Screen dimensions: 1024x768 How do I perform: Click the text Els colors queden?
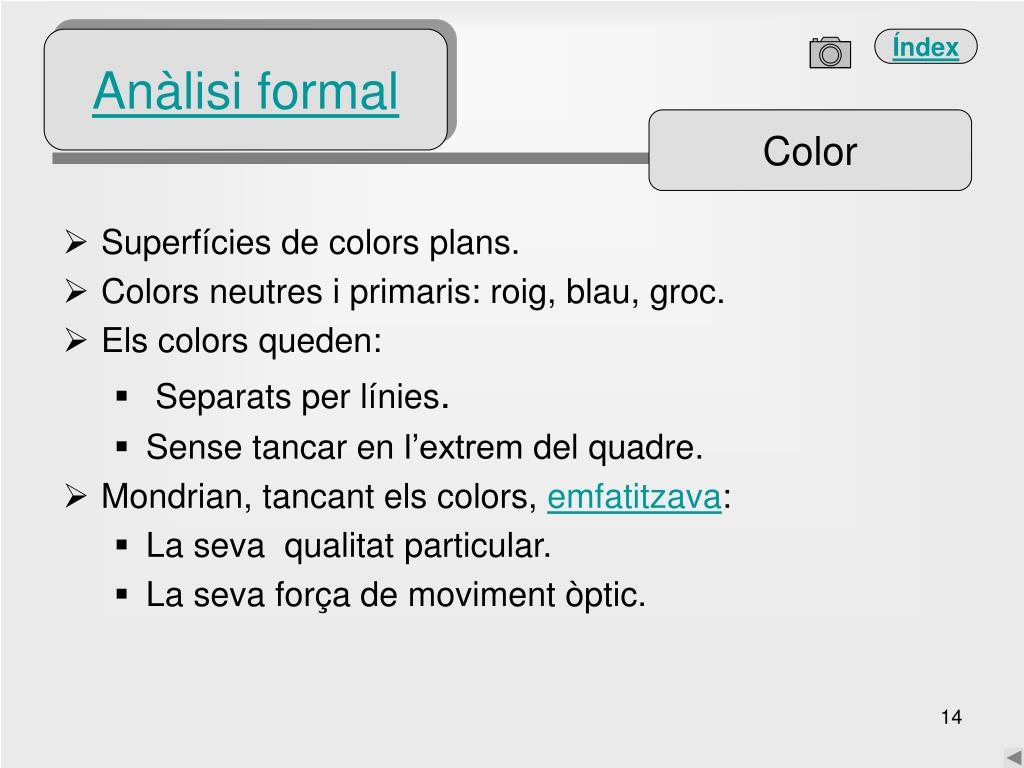tap(242, 341)
